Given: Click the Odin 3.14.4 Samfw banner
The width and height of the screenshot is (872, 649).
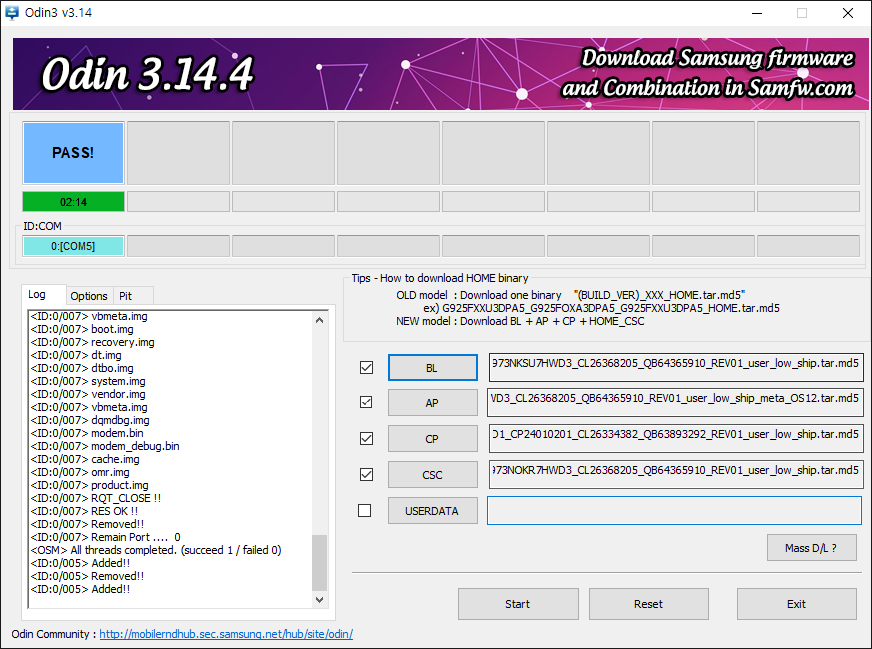Looking at the screenshot, I should coord(440,74).
